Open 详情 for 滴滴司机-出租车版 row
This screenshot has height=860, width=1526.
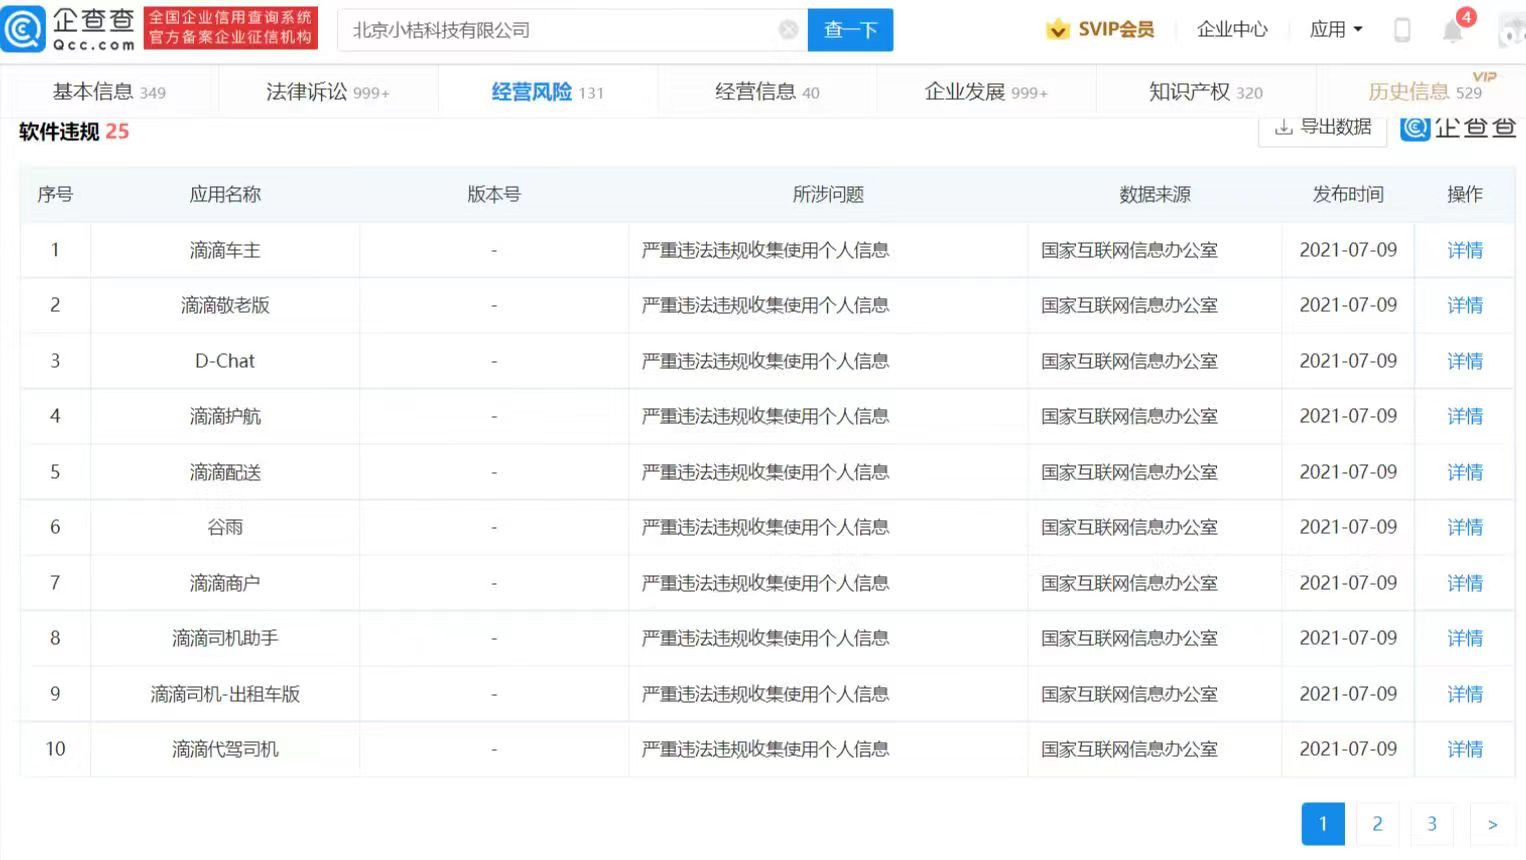click(1465, 694)
